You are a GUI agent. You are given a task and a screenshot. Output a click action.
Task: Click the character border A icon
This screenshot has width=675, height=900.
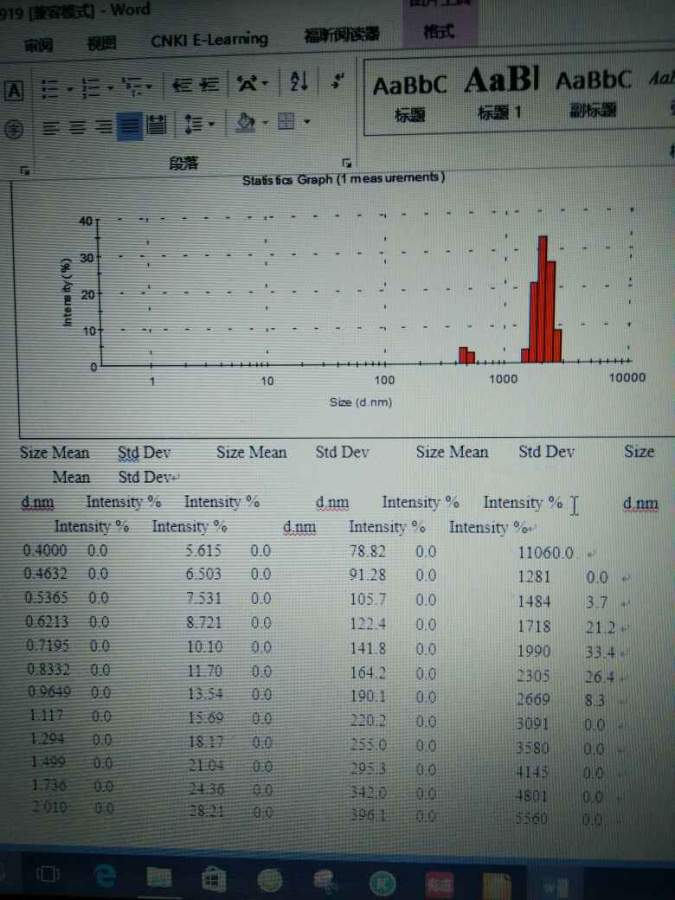[x=14, y=92]
